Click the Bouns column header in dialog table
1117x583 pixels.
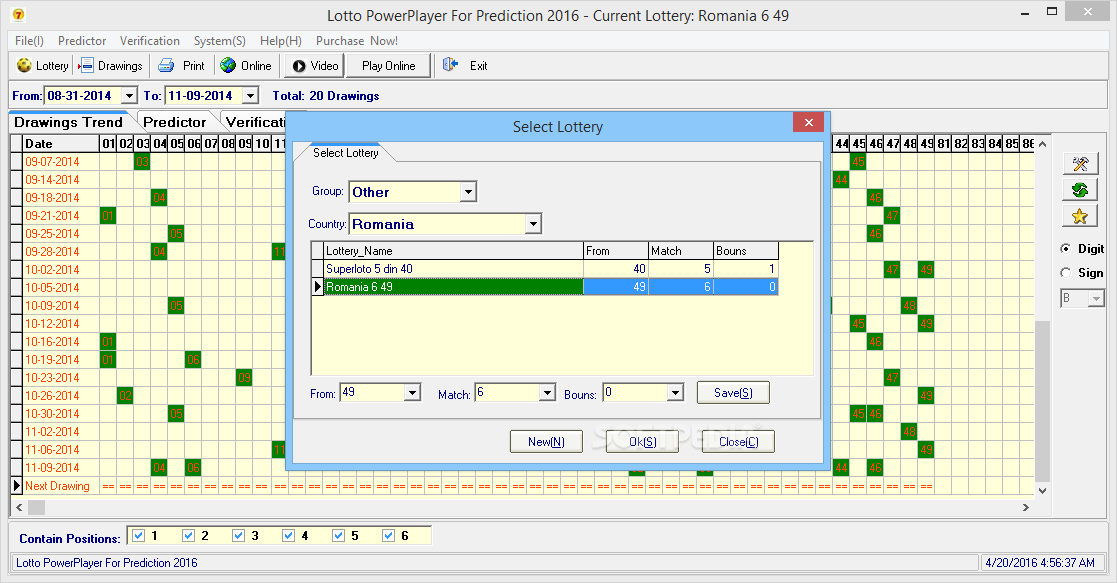tap(746, 251)
